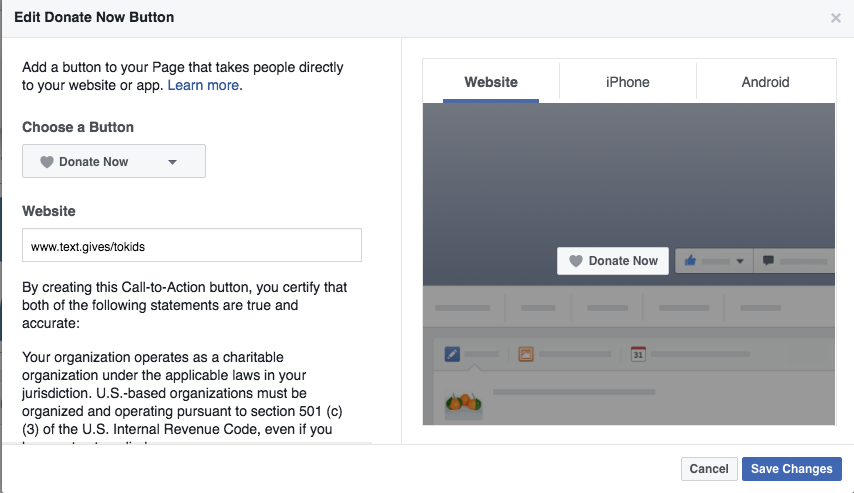This screenshot has width=854, height=493.
Task: Click Save Changes button
Action: (791, 468)
